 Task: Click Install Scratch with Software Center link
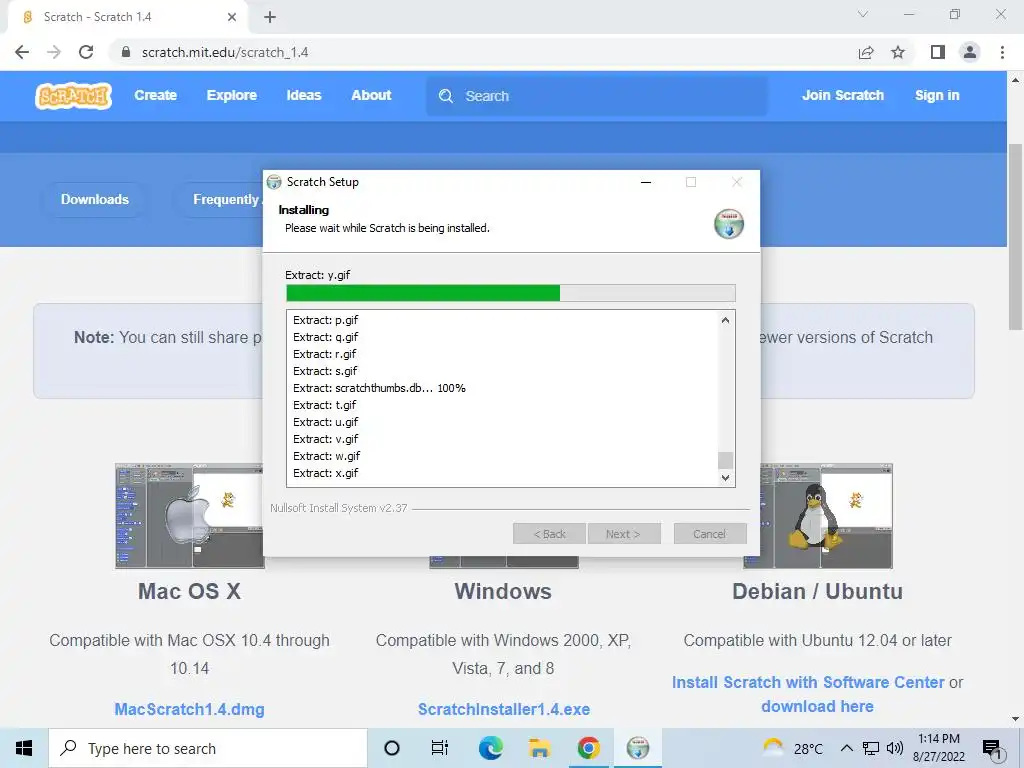click(x=808, y=682)
